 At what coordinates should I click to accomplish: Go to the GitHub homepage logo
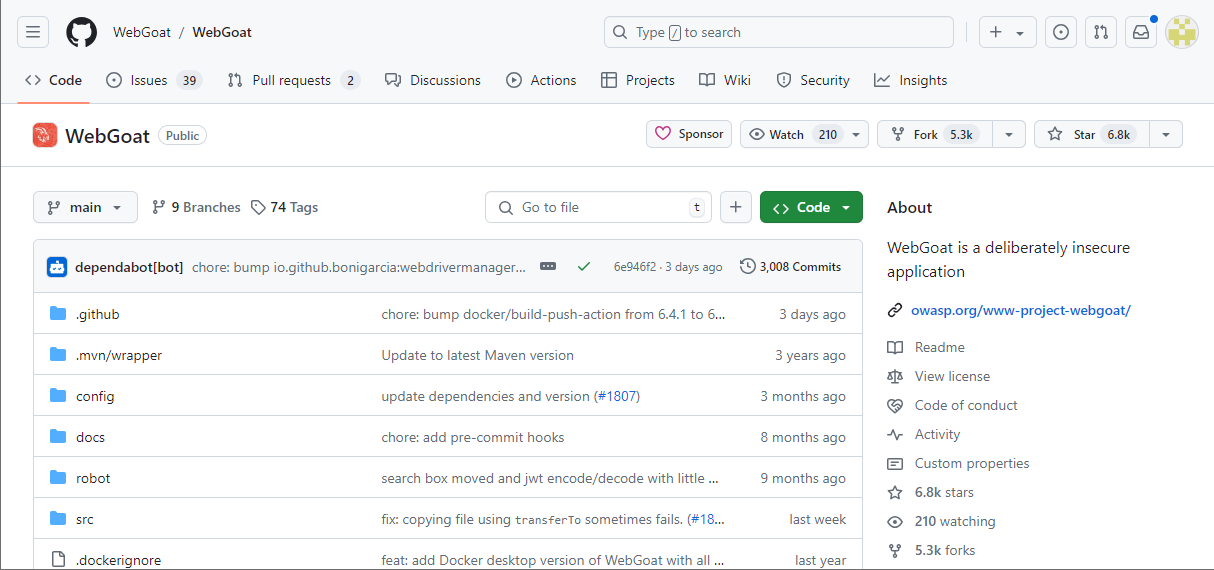tap(81, 32)
